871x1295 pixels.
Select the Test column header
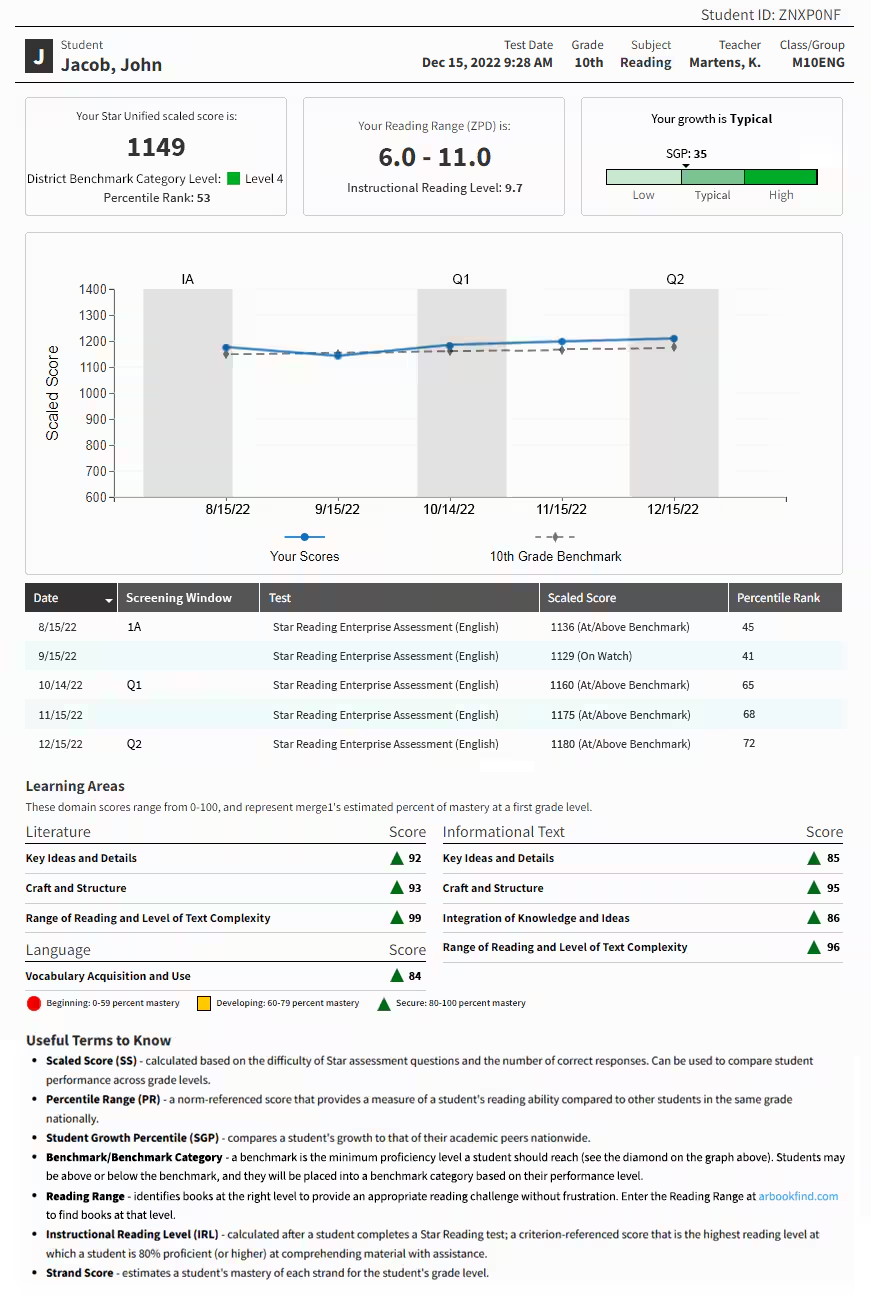point(280,598)
